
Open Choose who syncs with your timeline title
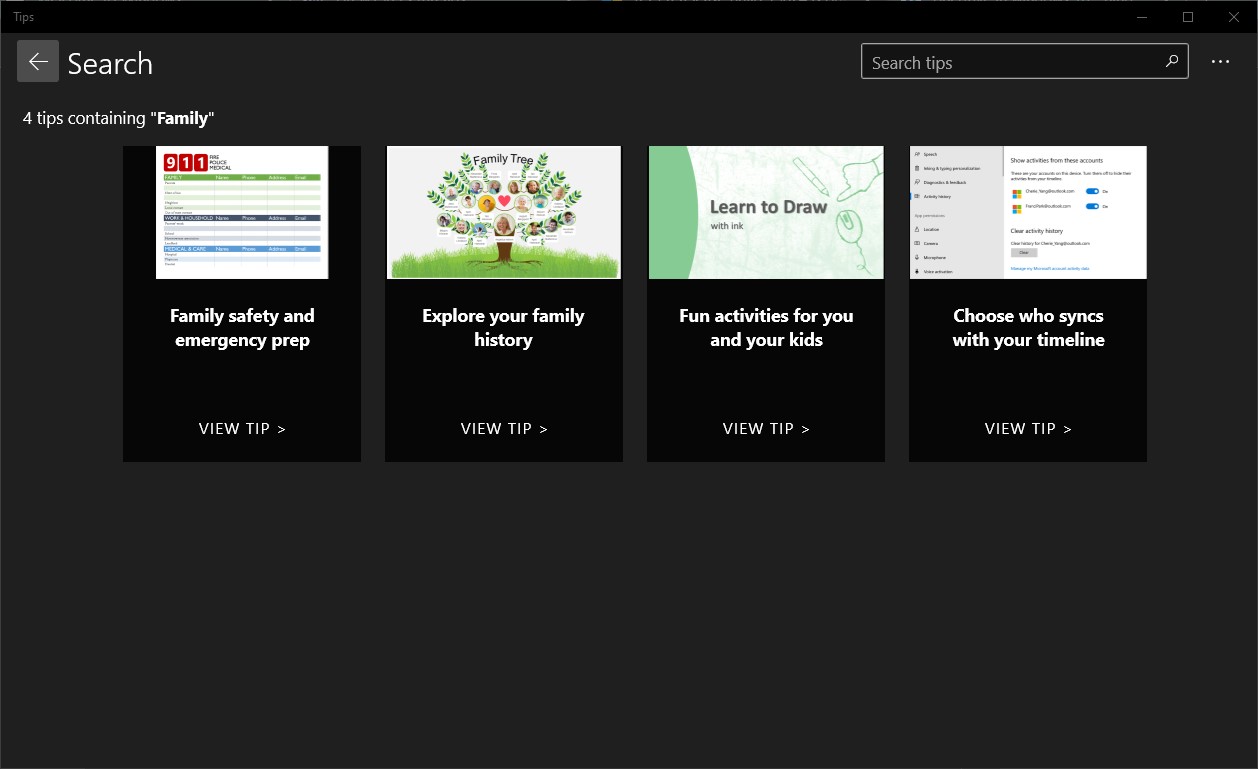[1028, 328]
